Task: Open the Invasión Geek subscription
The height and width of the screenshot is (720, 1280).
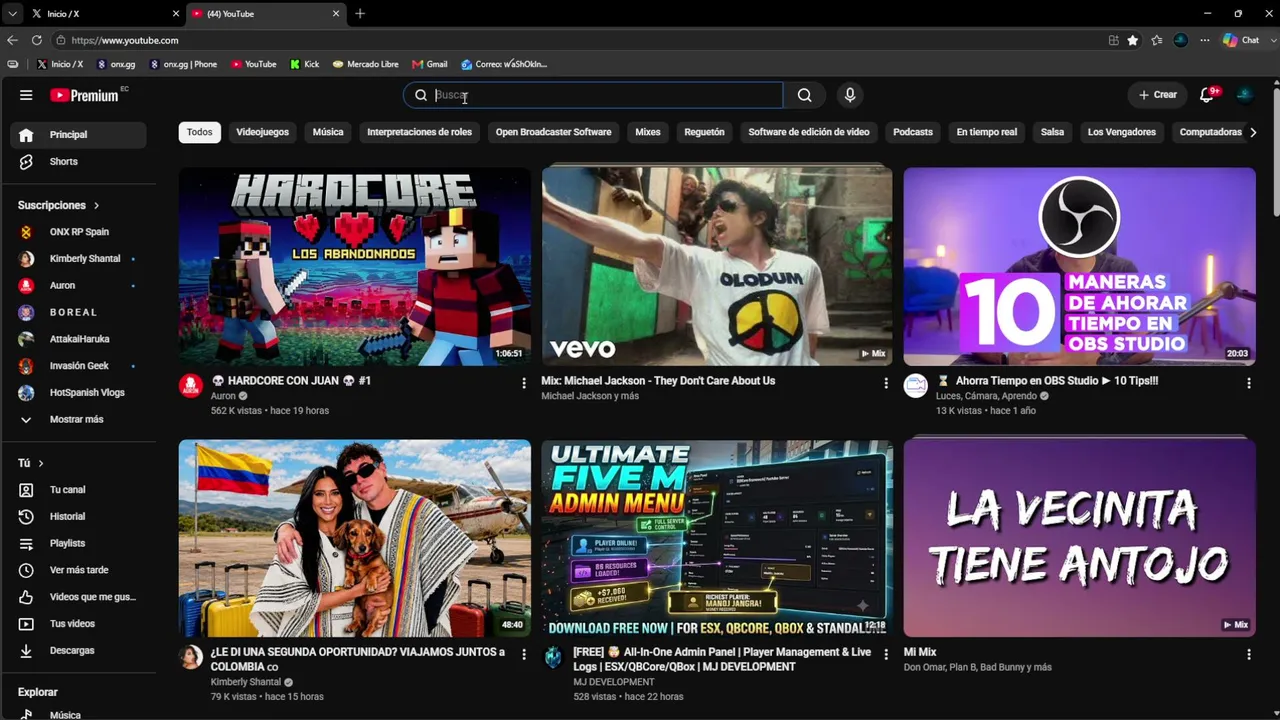Action: click(x=80, y=366)
